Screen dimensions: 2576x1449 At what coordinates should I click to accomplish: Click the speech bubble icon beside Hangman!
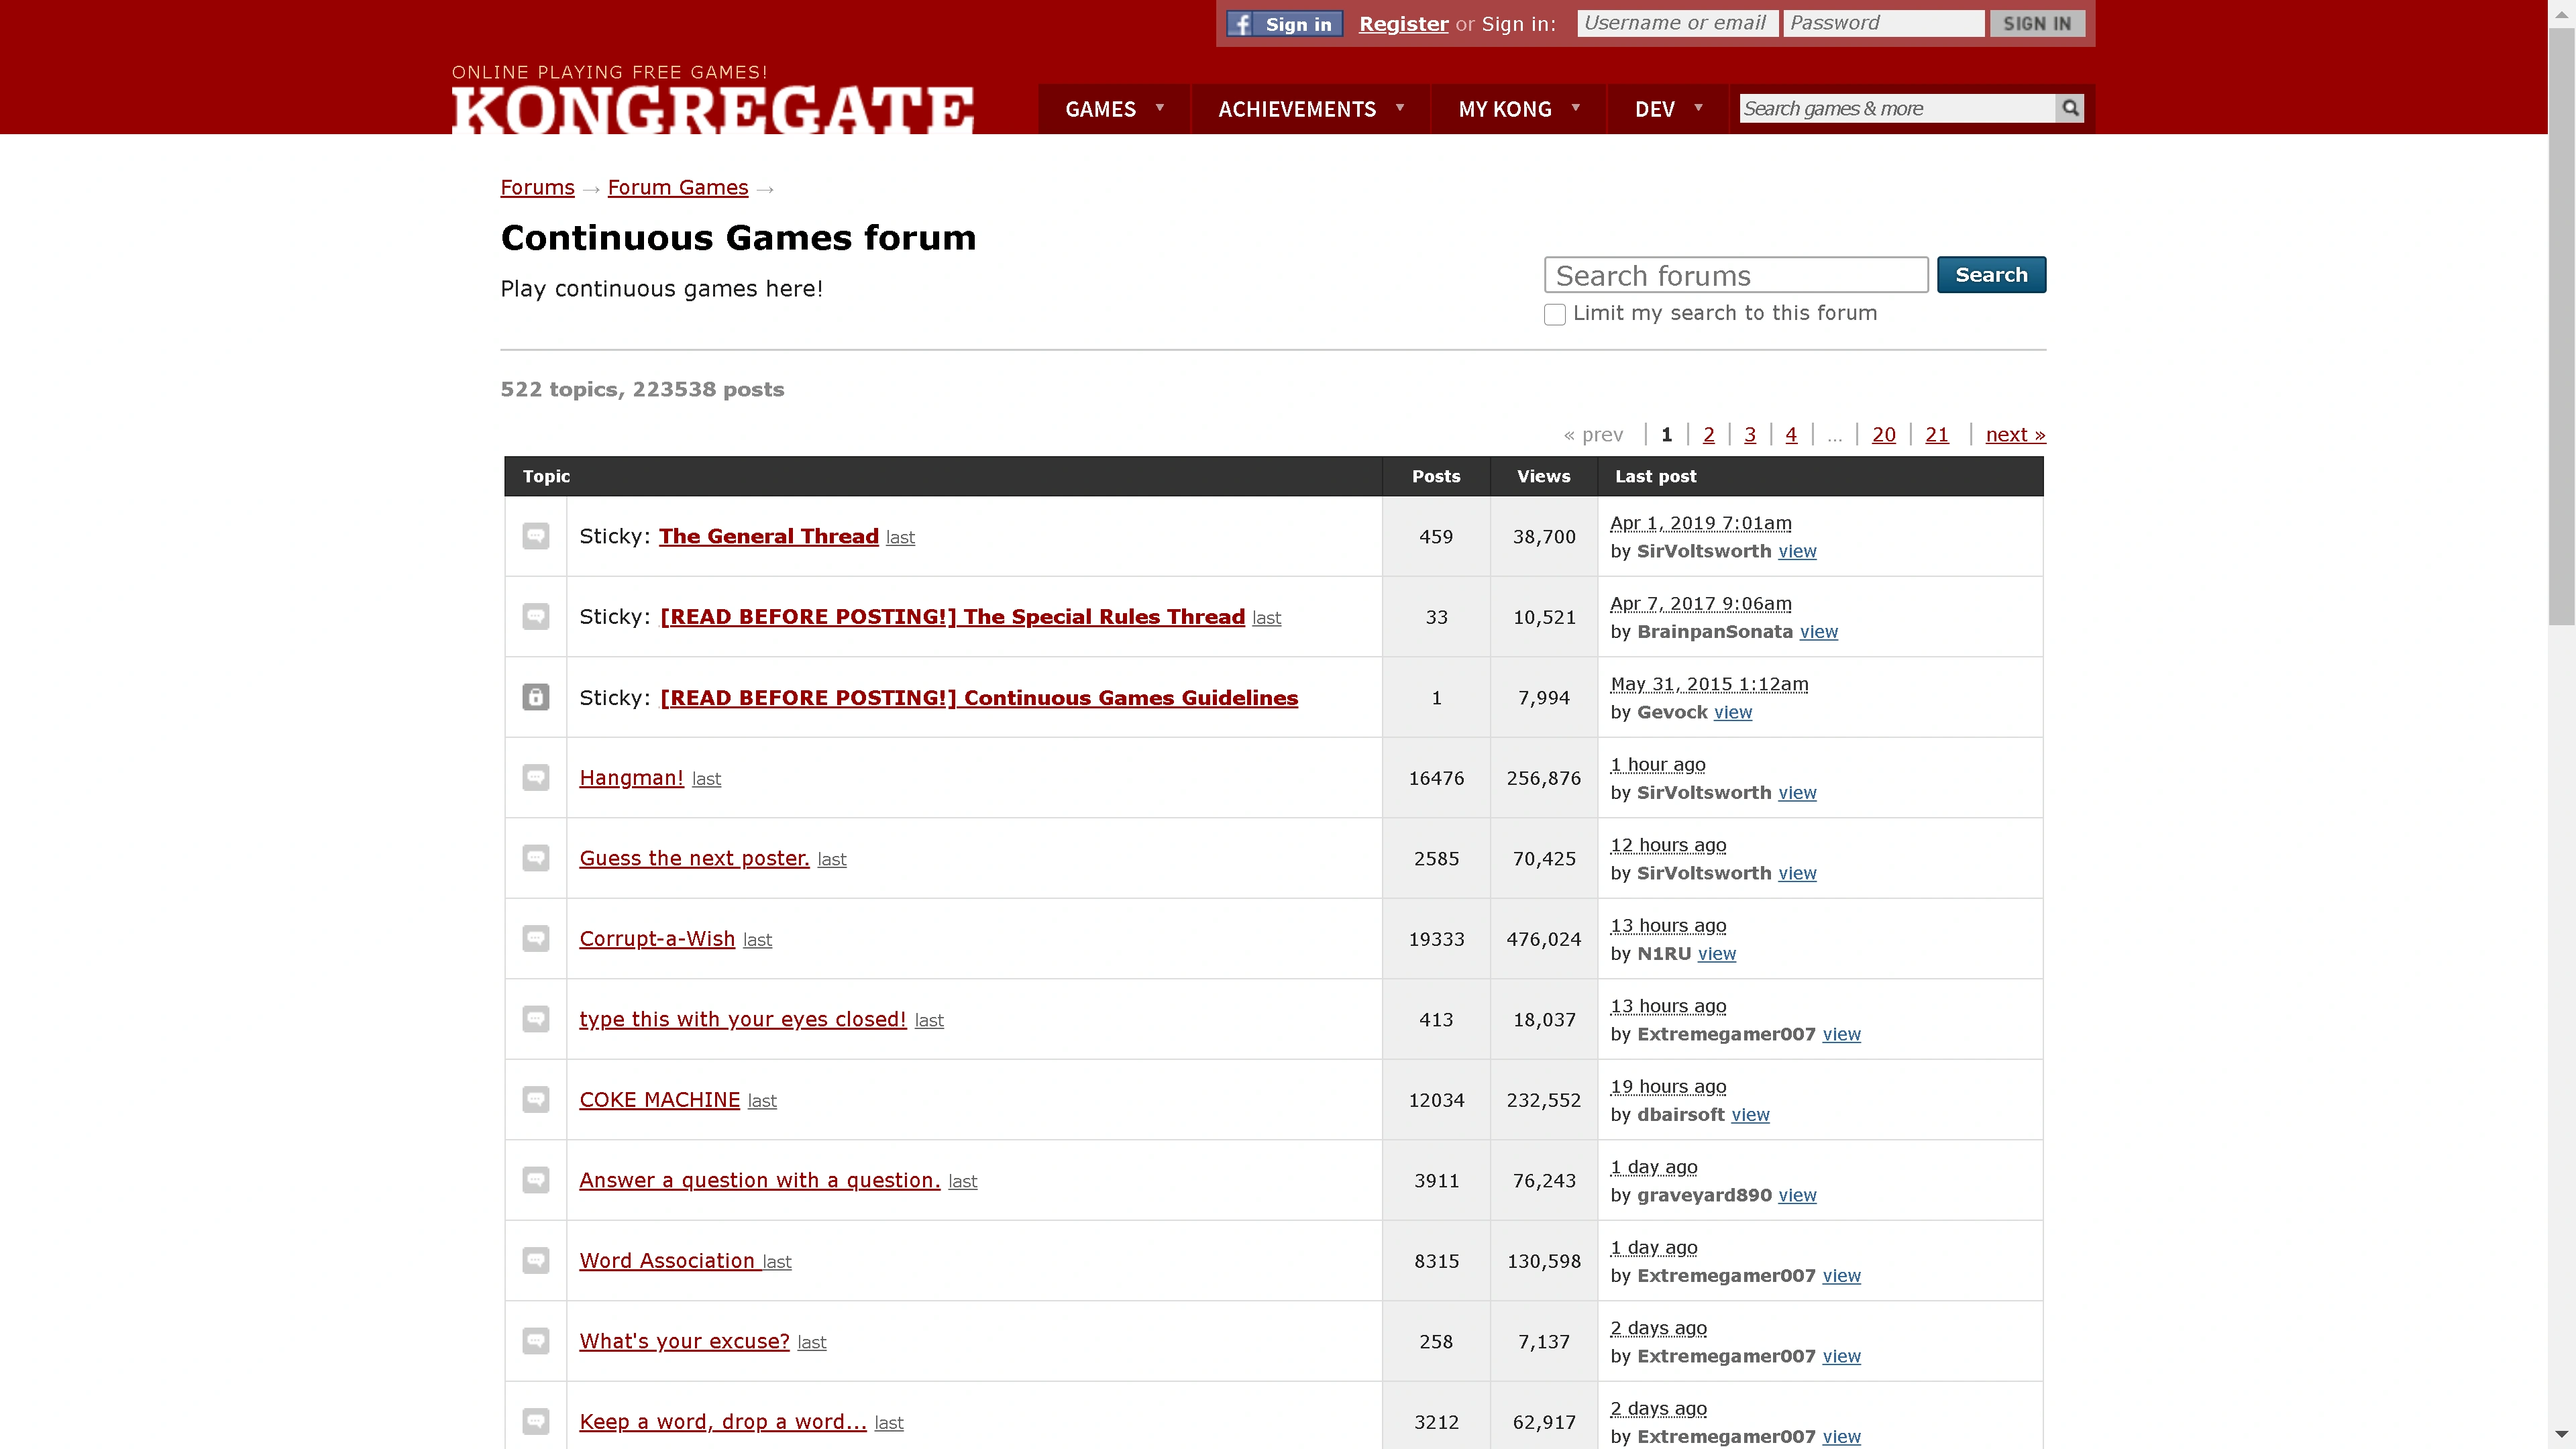click(536, 777)
